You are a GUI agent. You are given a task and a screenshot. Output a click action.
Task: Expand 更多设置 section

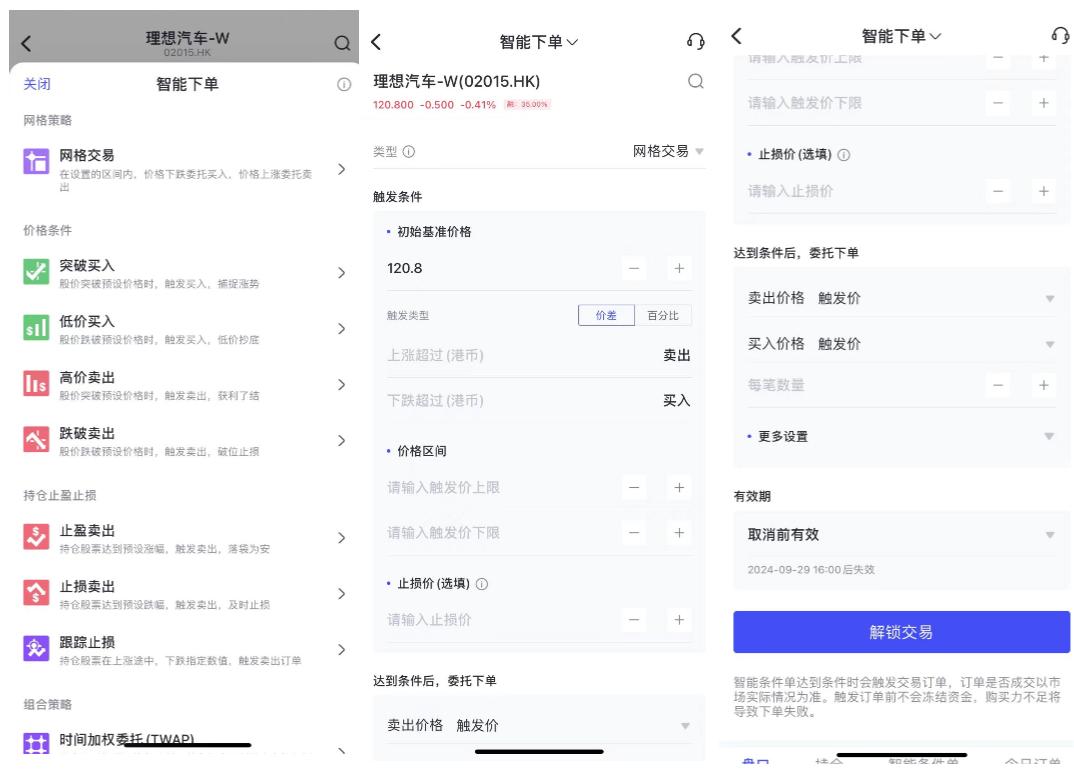901,436
